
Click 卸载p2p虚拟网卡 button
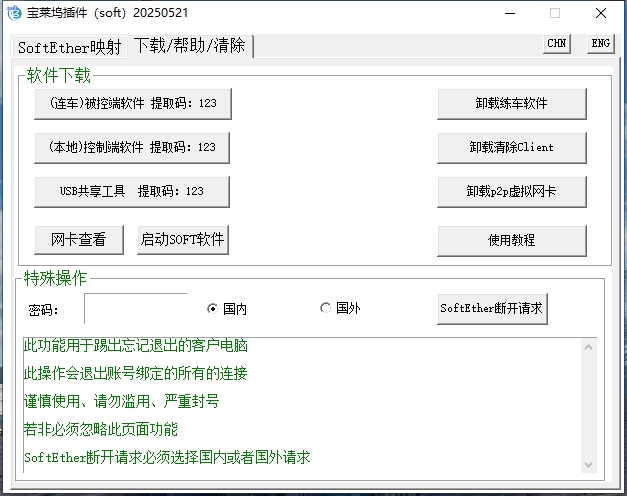511,191
